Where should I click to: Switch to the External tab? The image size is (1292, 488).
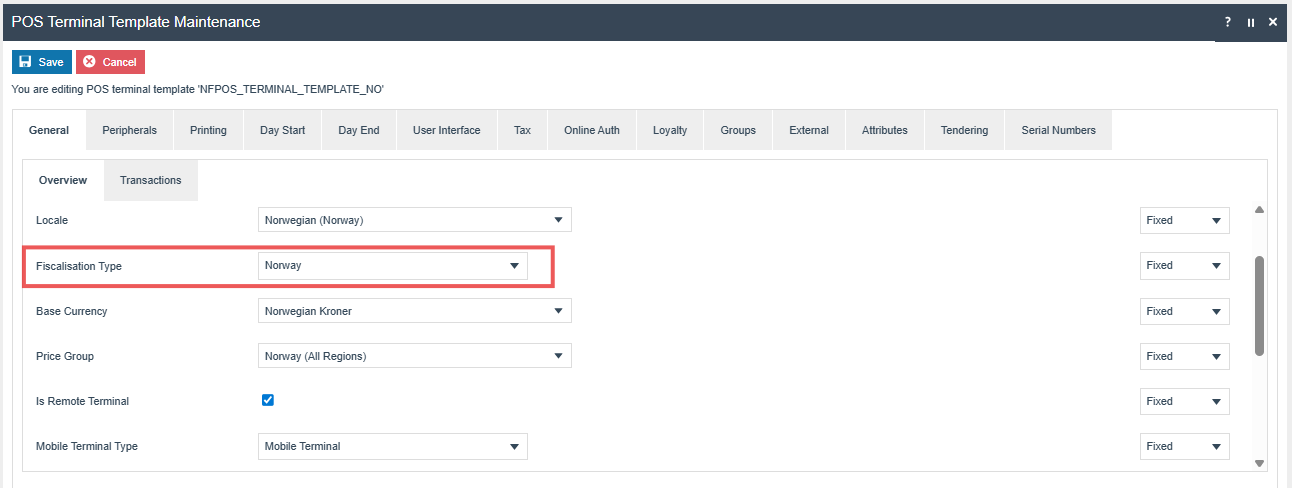pyautogui.click(x=809, y=130)
